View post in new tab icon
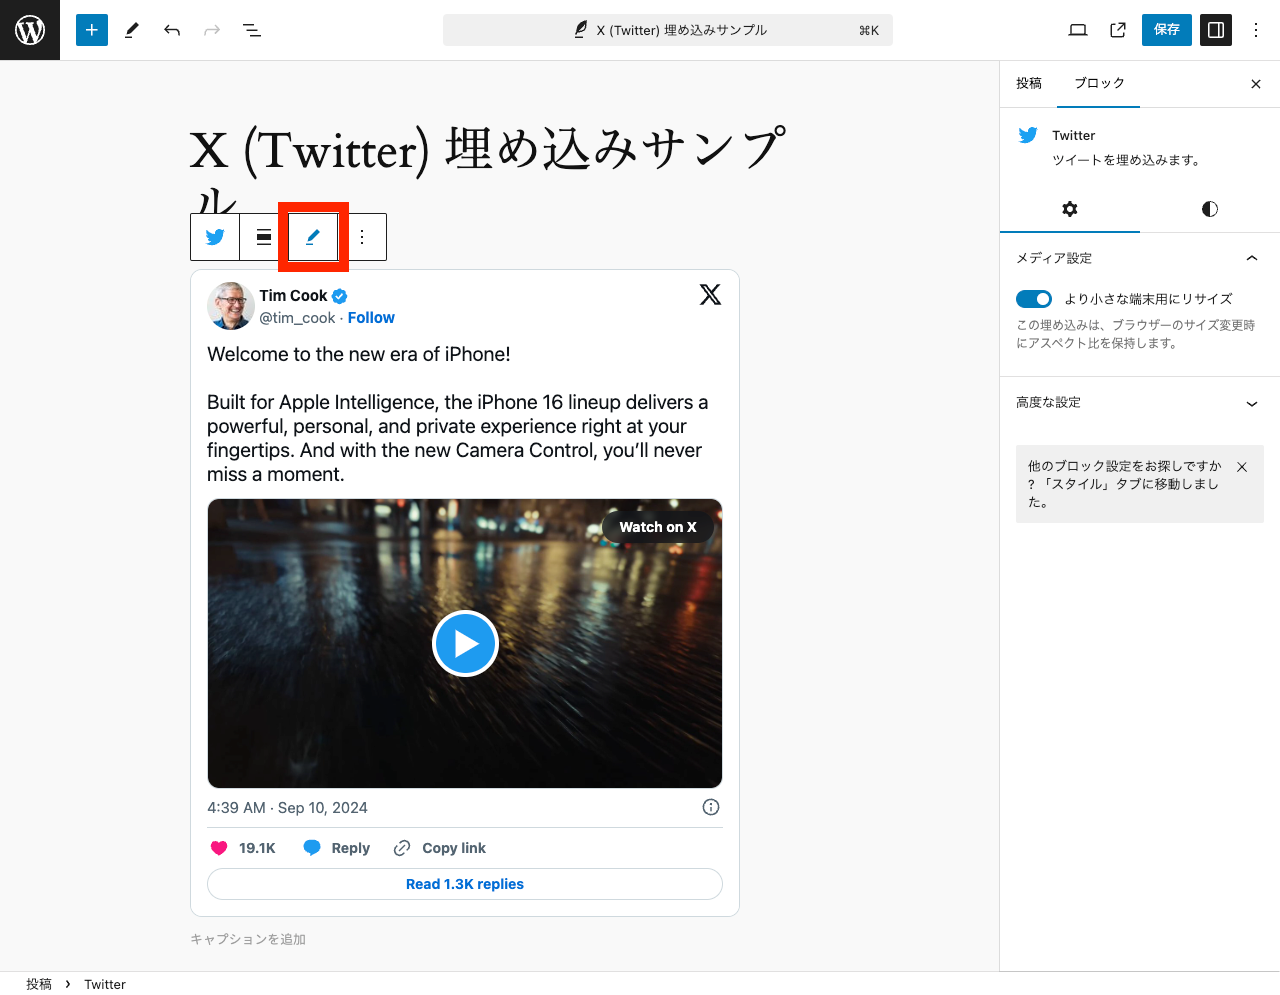The height and width of the screenshot is (995, 1280). pyautogui.click(x=1118, y=30)
